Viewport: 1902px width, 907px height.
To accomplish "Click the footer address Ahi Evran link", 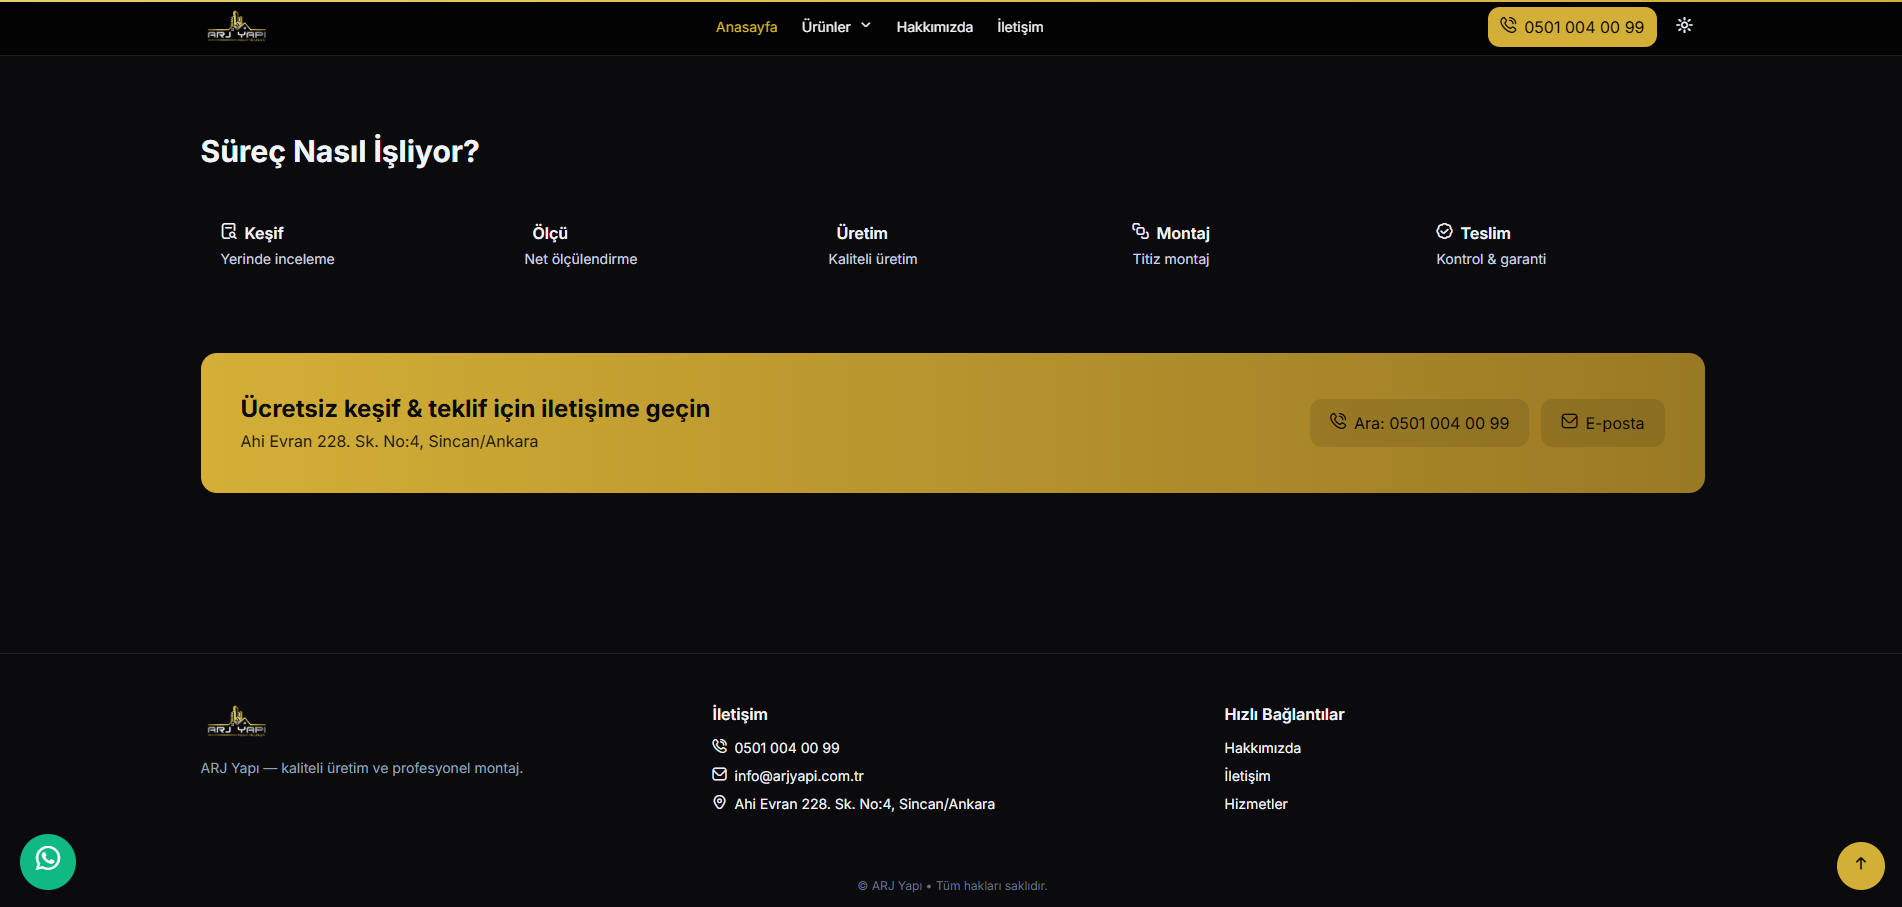I will pos(864,804).
